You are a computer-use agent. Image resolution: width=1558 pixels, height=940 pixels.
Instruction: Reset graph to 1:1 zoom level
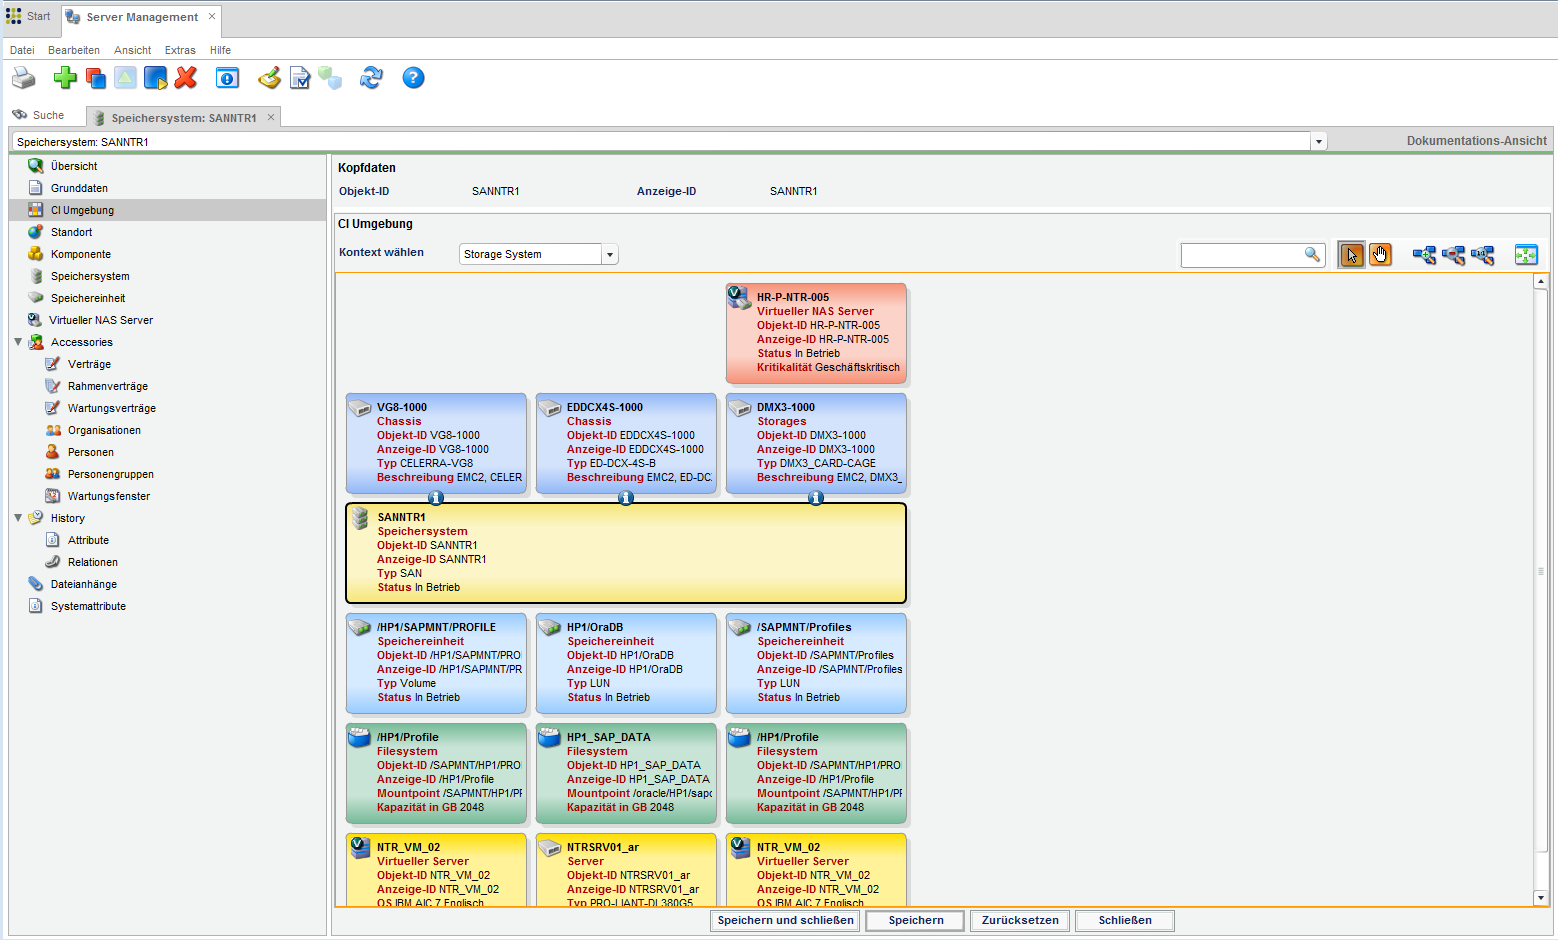(1484, 255)
